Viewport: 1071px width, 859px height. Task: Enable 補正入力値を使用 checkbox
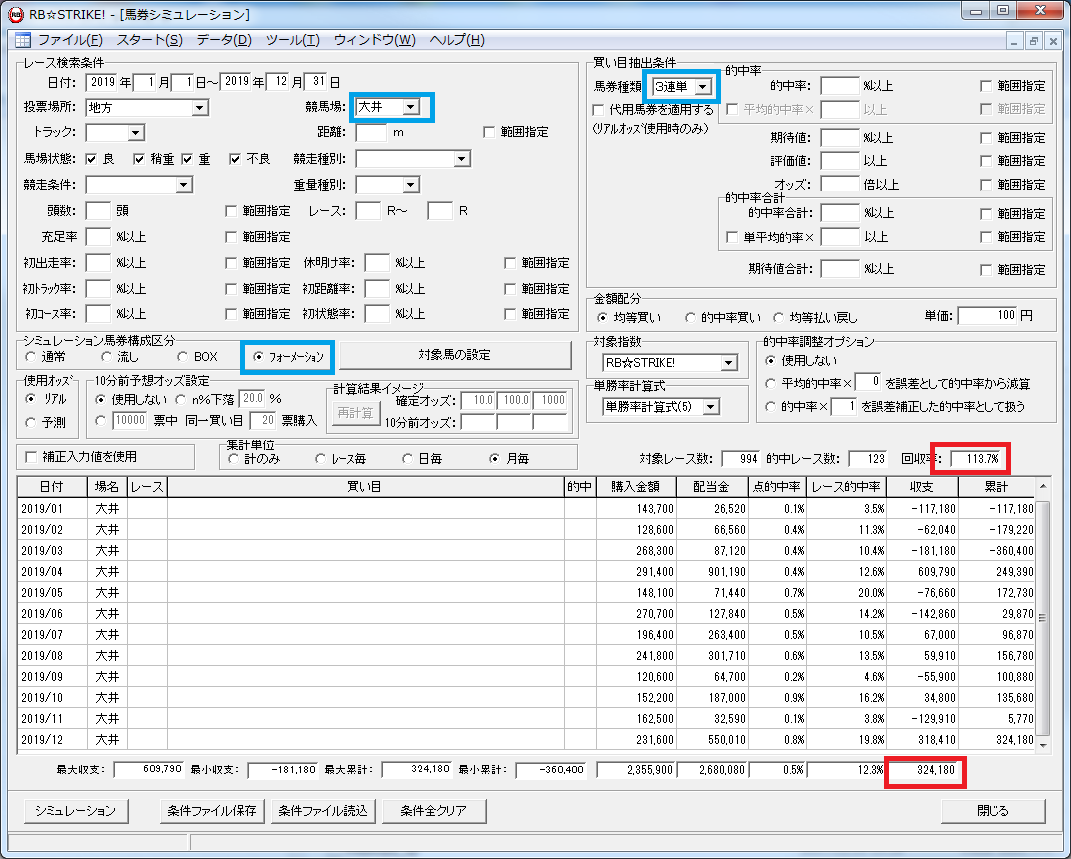(31, 457)
